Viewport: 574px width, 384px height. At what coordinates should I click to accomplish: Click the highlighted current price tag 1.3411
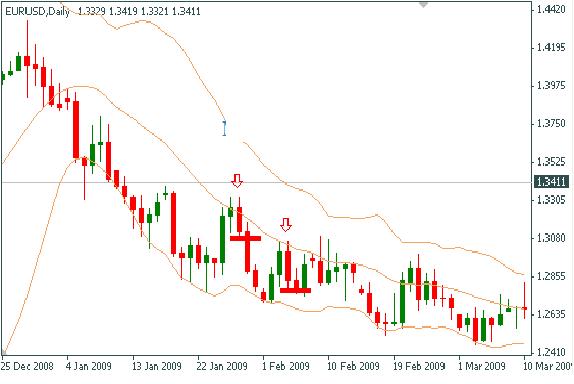[x=552, y=181]
